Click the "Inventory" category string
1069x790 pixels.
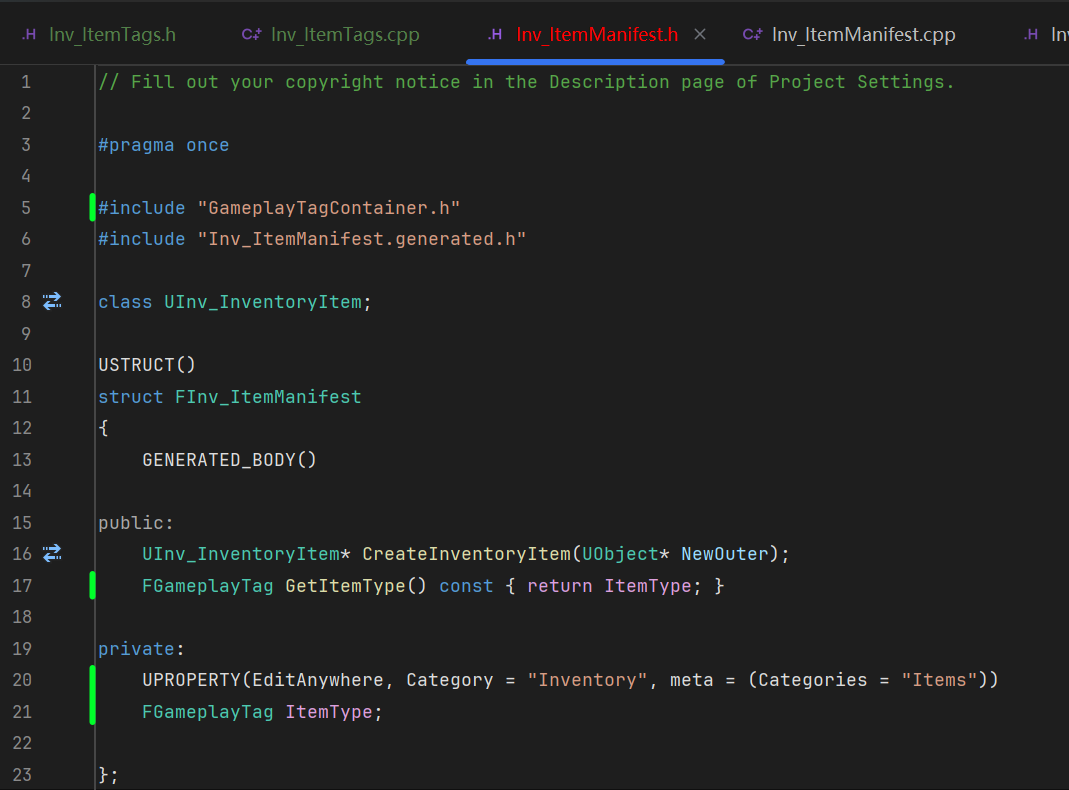click(x=587, y=680)
